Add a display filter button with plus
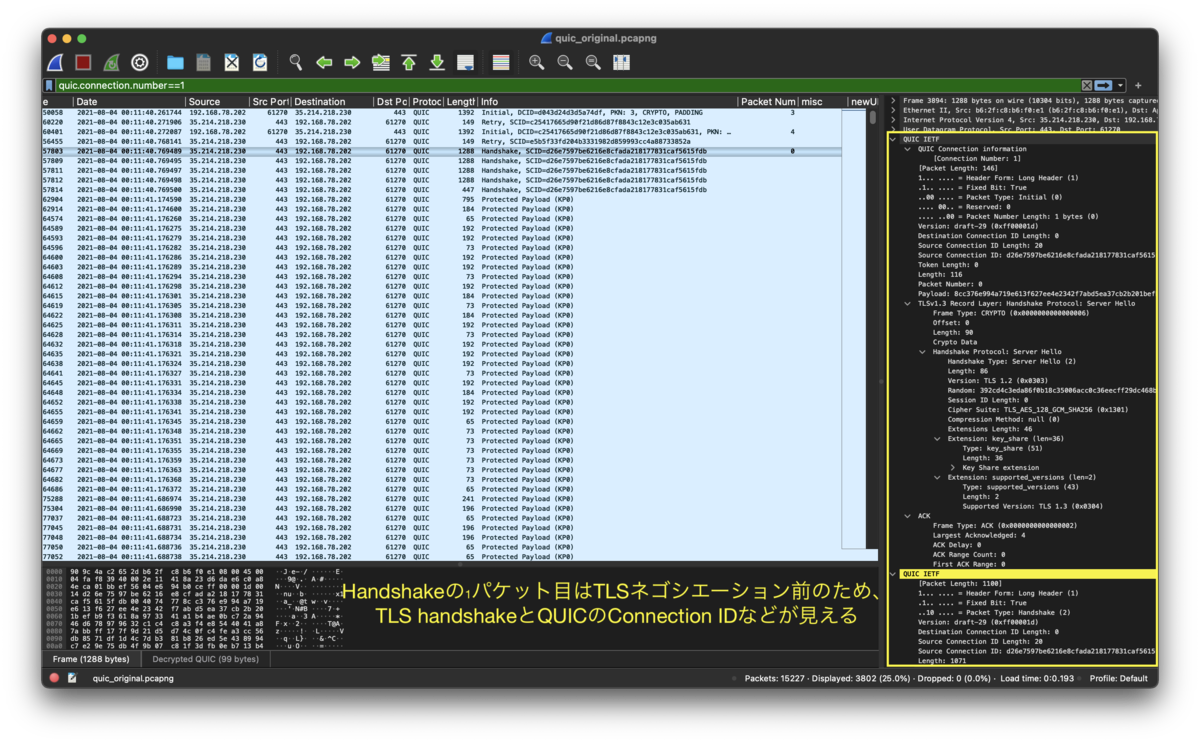This screenshot has width=1200, height=743. point(1138,86)
